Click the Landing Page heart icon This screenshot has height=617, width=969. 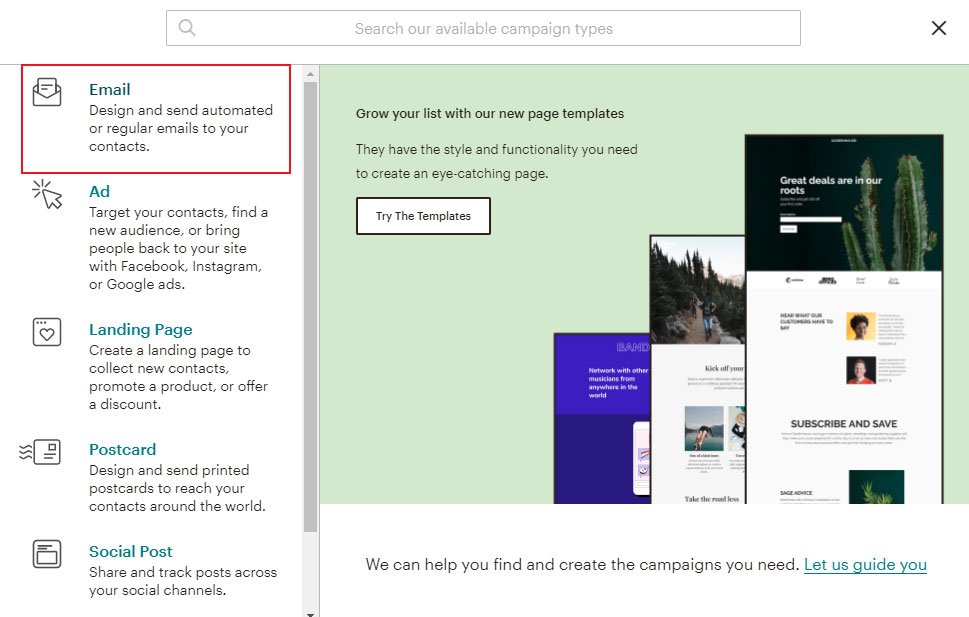click(47, 332)
